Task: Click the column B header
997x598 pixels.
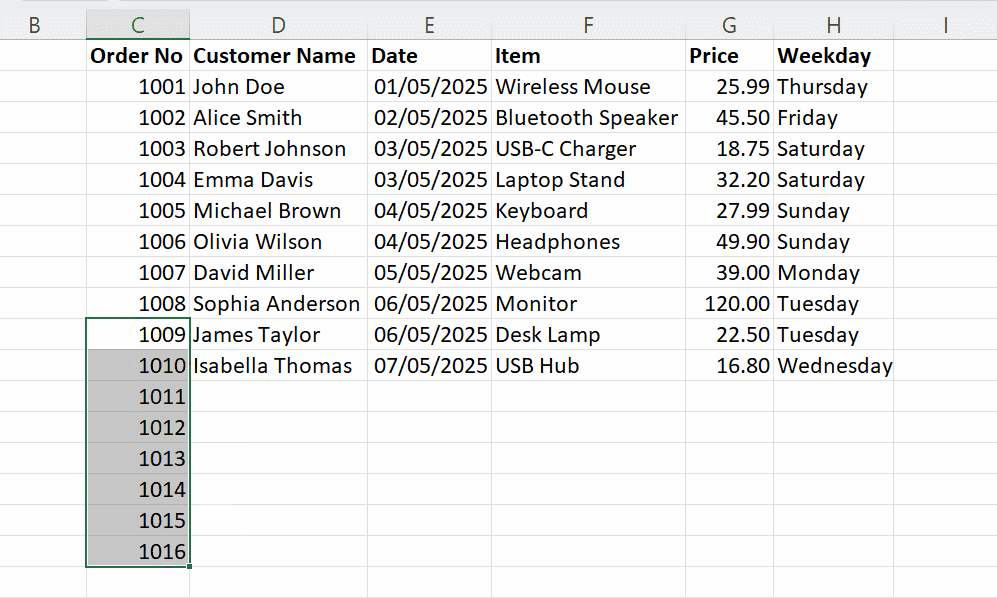Action: (x=34, y=25)
